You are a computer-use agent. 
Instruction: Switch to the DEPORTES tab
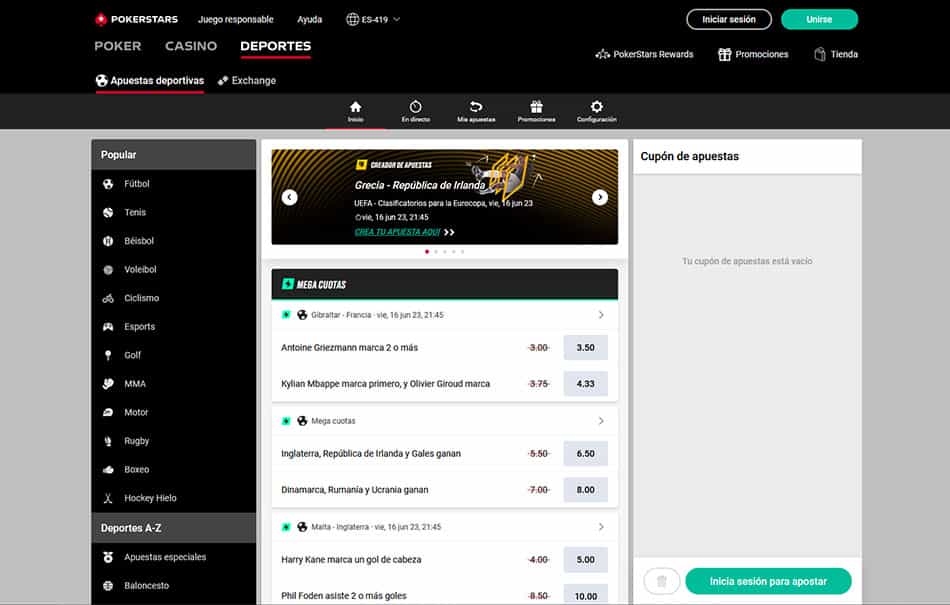(x=276, y=46)
